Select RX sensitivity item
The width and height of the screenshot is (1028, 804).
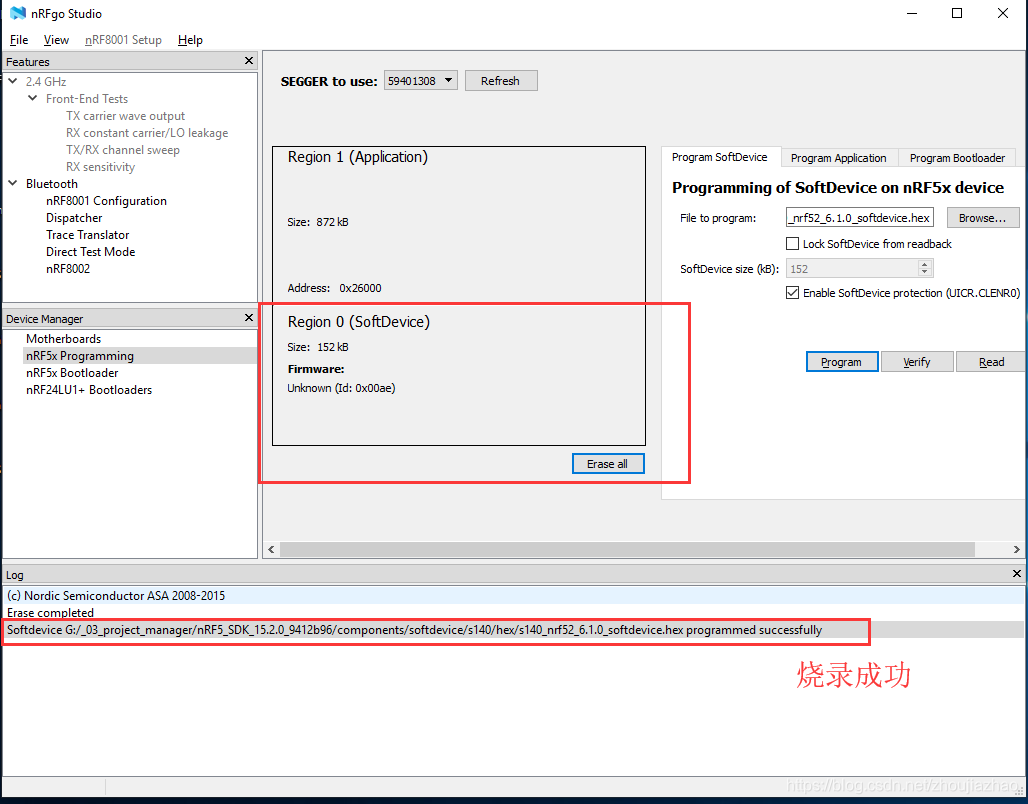point(100,167)
